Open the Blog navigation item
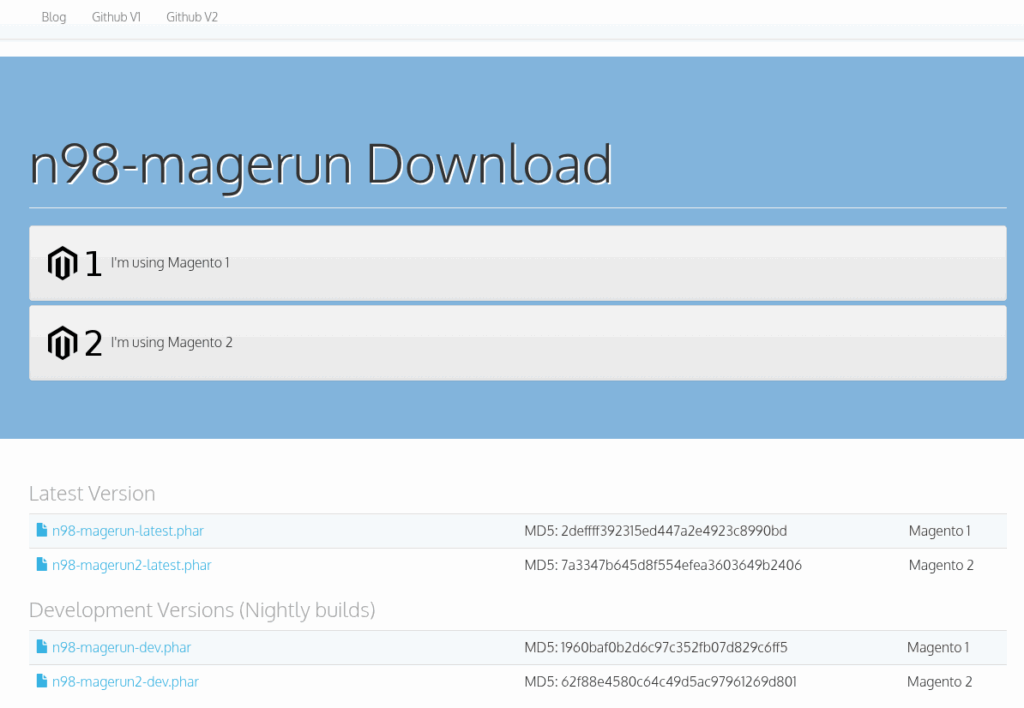 click(54, 17)
